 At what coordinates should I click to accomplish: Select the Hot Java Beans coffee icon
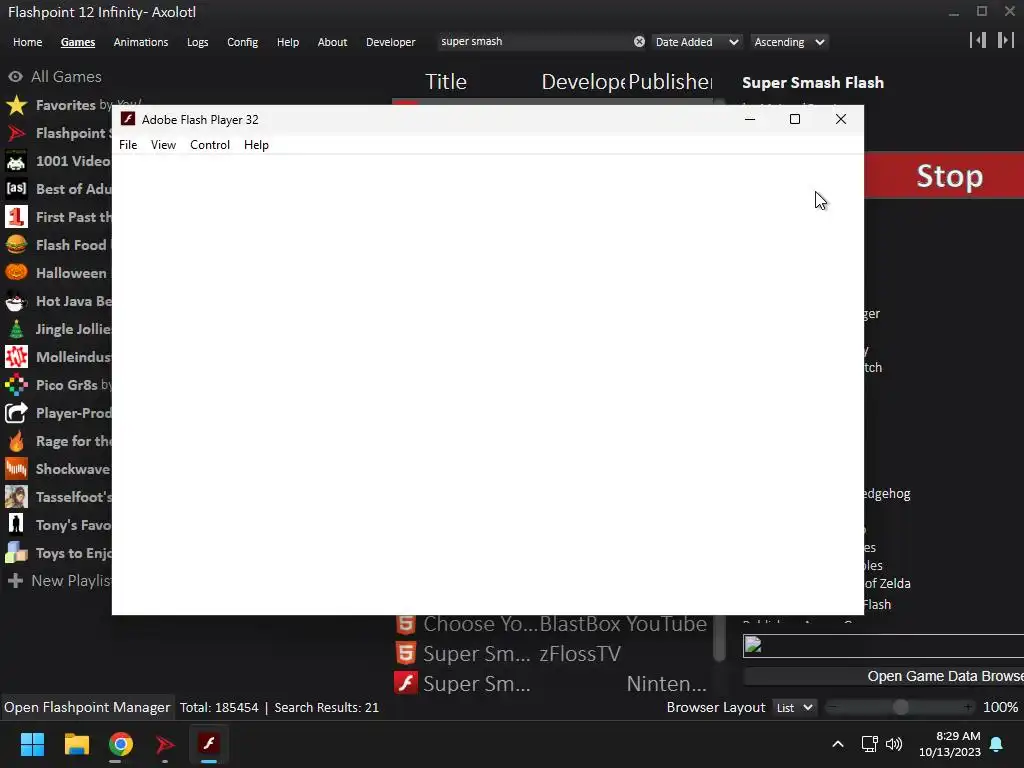[16, 301]
